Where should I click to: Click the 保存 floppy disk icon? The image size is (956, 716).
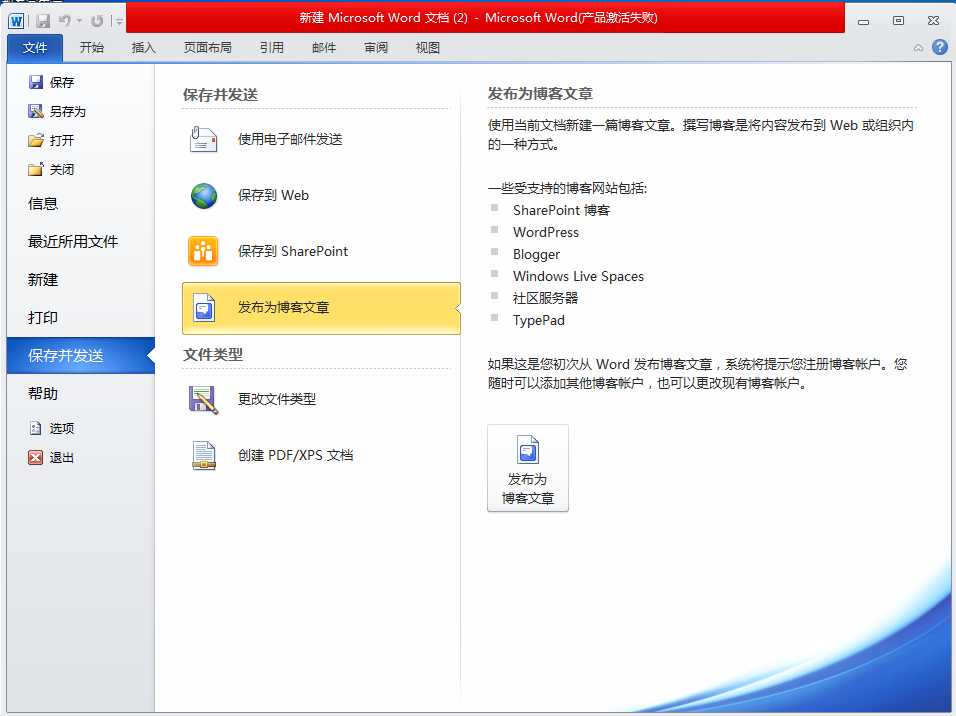tap(36, 82)
